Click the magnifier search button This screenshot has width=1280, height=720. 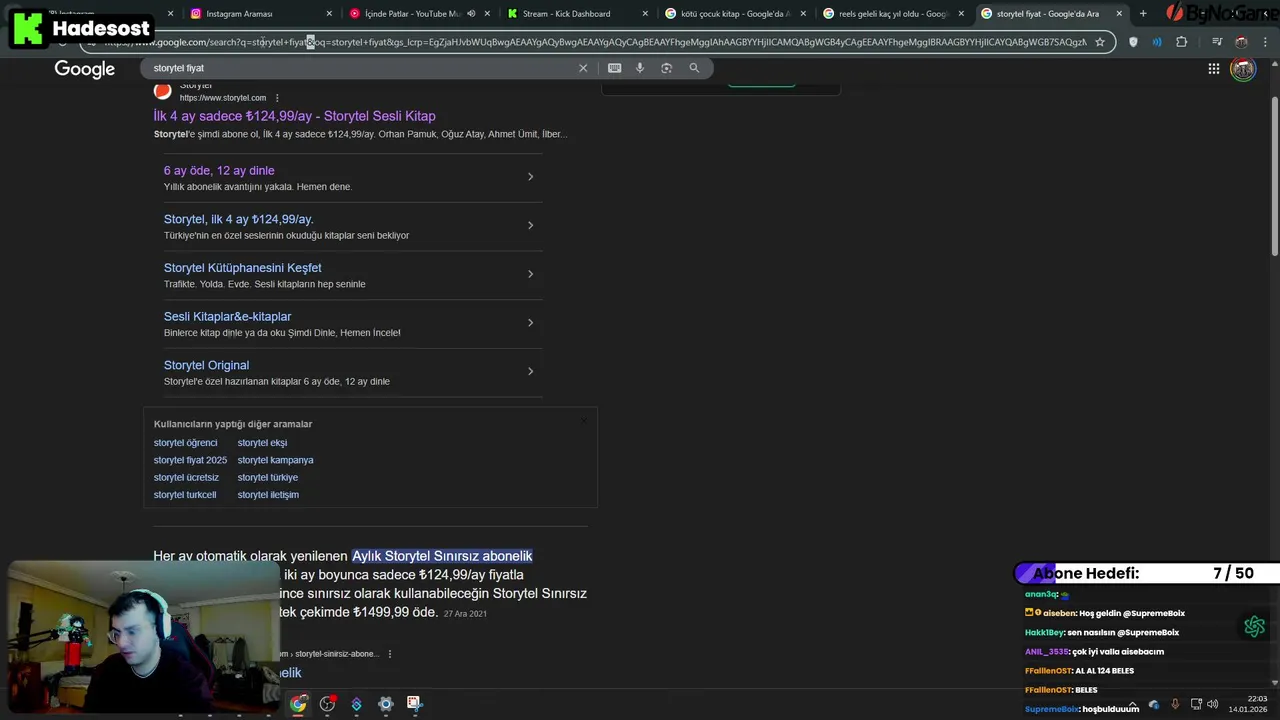694,68
